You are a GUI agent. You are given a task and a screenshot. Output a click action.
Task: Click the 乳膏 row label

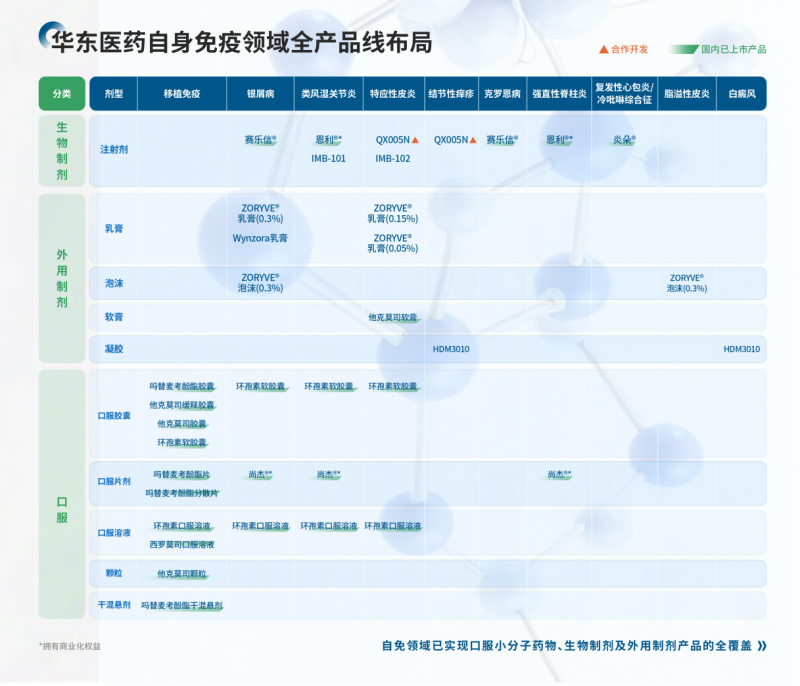[x=114, y=228]
